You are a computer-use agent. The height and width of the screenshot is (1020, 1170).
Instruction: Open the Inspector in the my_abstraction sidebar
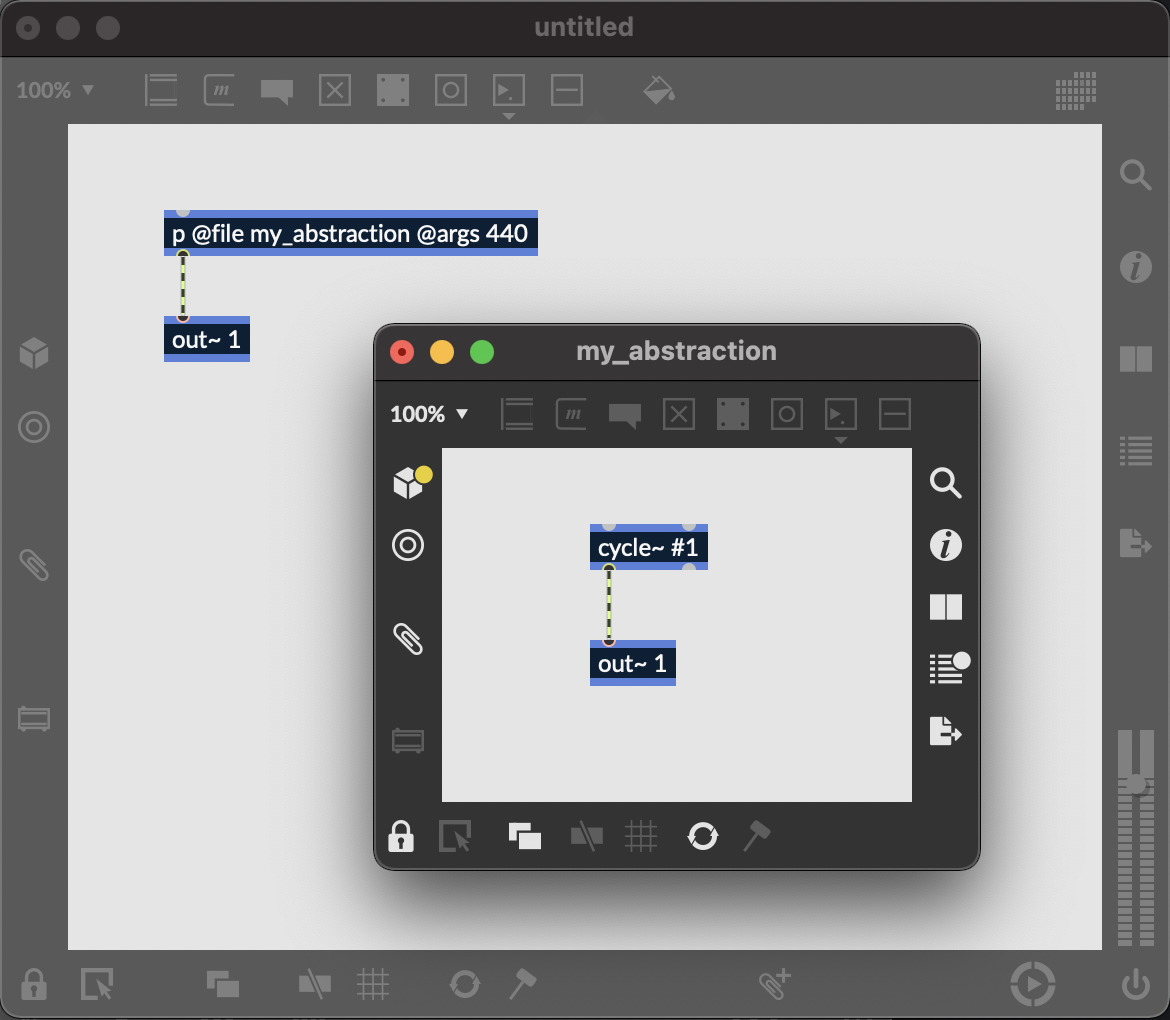pos(945,545)
